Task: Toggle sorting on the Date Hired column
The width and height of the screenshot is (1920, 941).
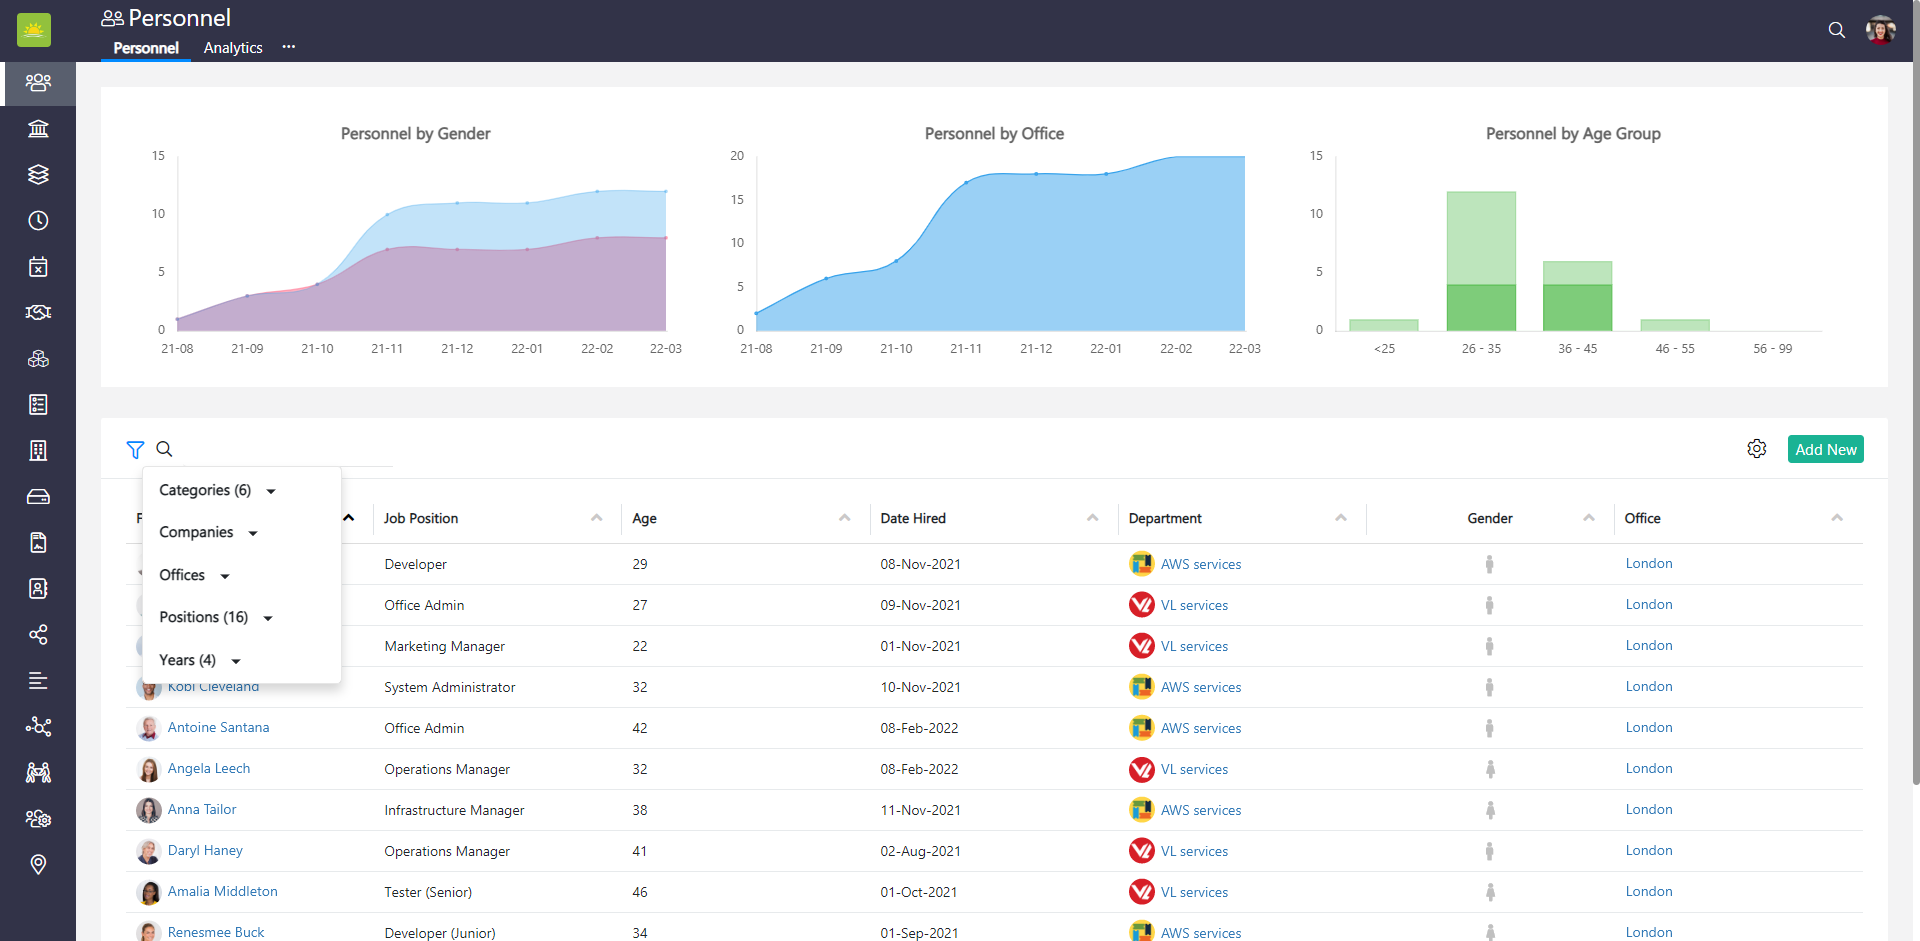Action: (1092, 519)
